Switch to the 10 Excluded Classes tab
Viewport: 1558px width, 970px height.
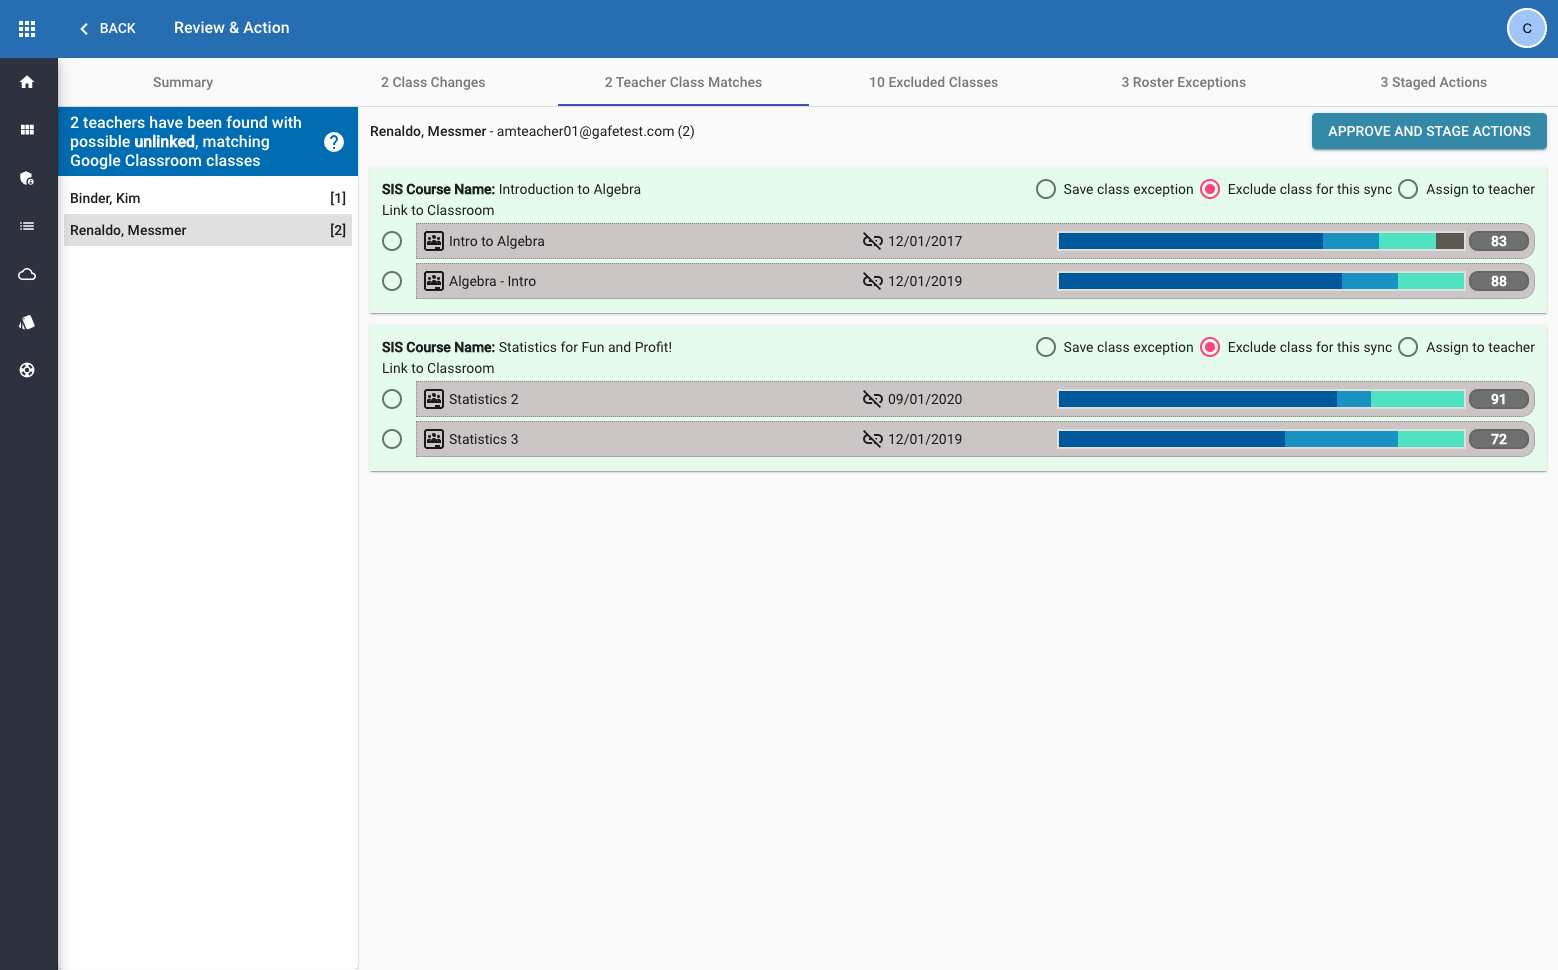(x=933, y=82)
